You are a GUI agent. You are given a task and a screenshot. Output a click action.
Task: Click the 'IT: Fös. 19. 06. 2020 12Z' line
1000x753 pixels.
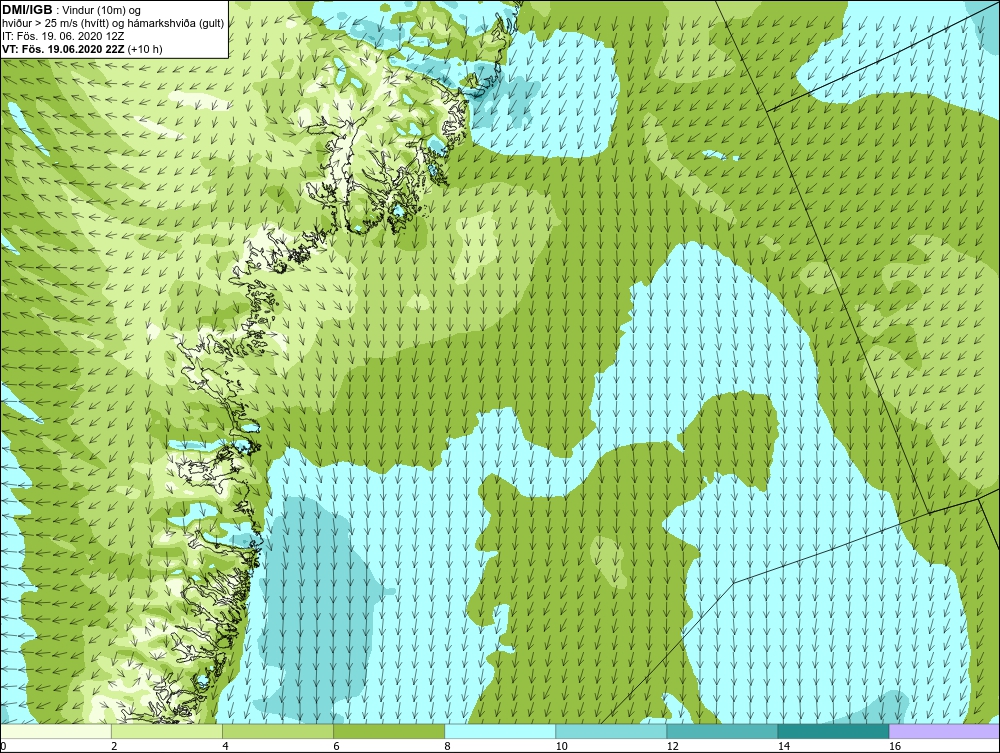62,36
